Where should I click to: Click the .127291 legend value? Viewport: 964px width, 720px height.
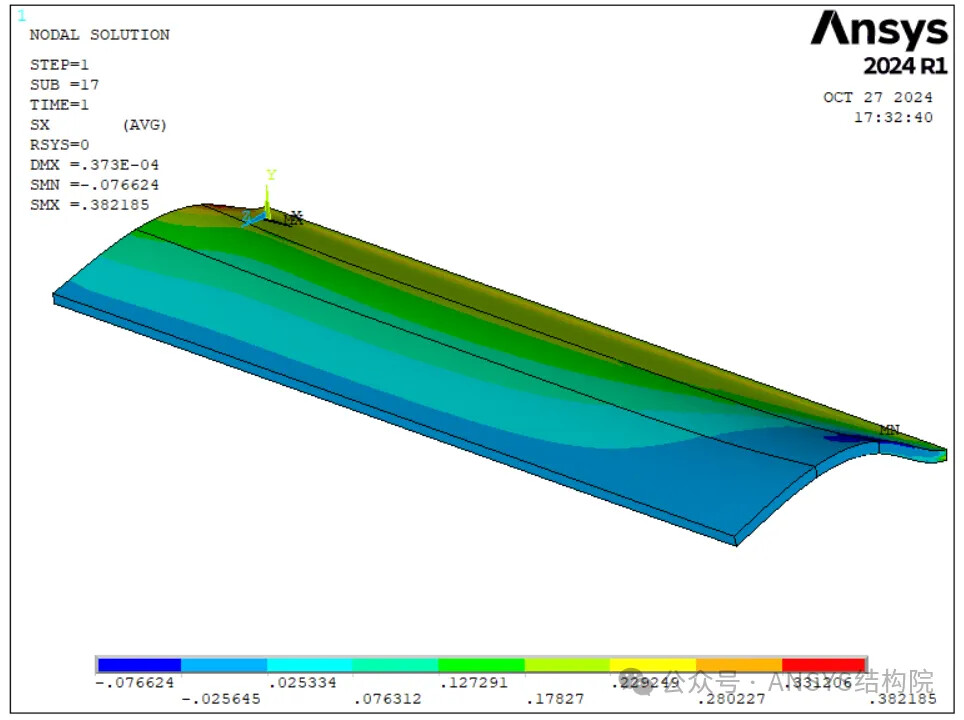tap(474, 683)
